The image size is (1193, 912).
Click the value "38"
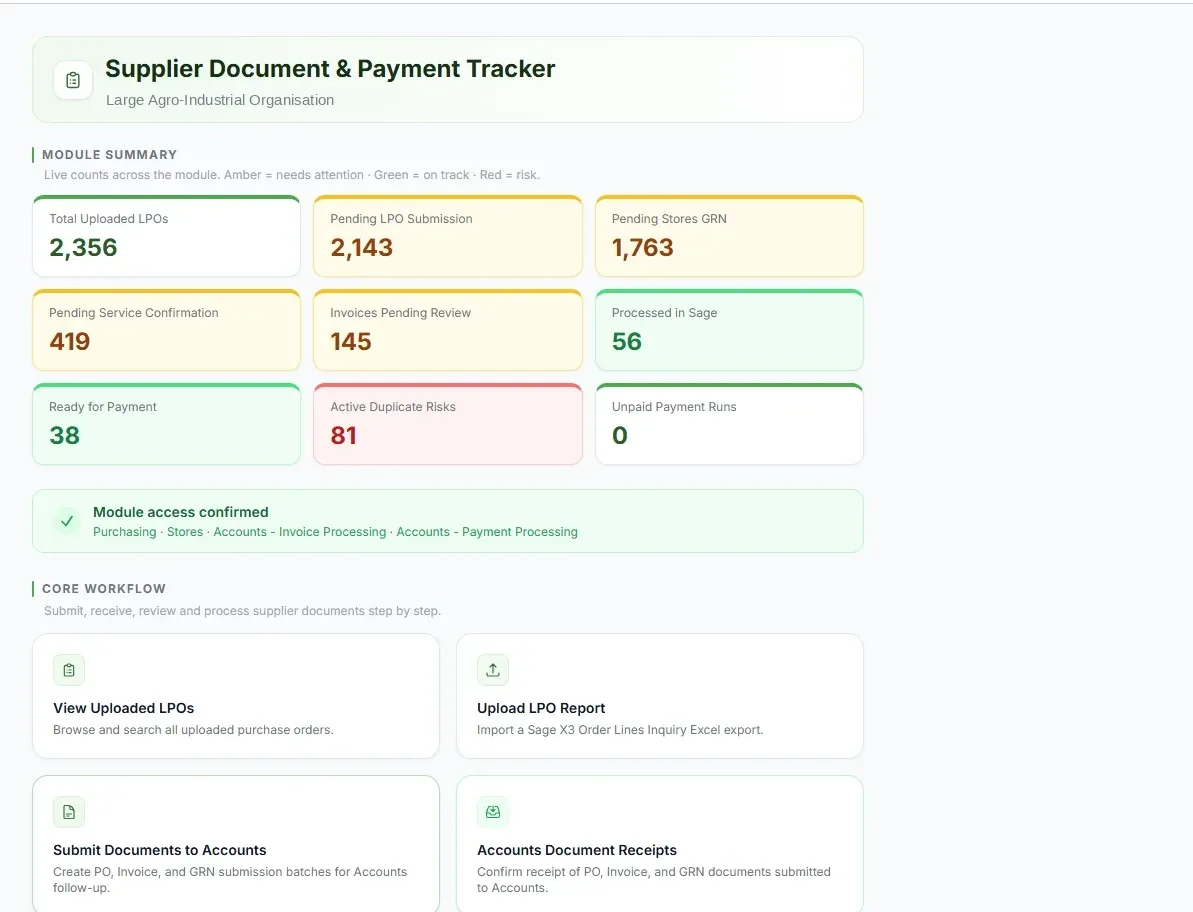point(65,436)
